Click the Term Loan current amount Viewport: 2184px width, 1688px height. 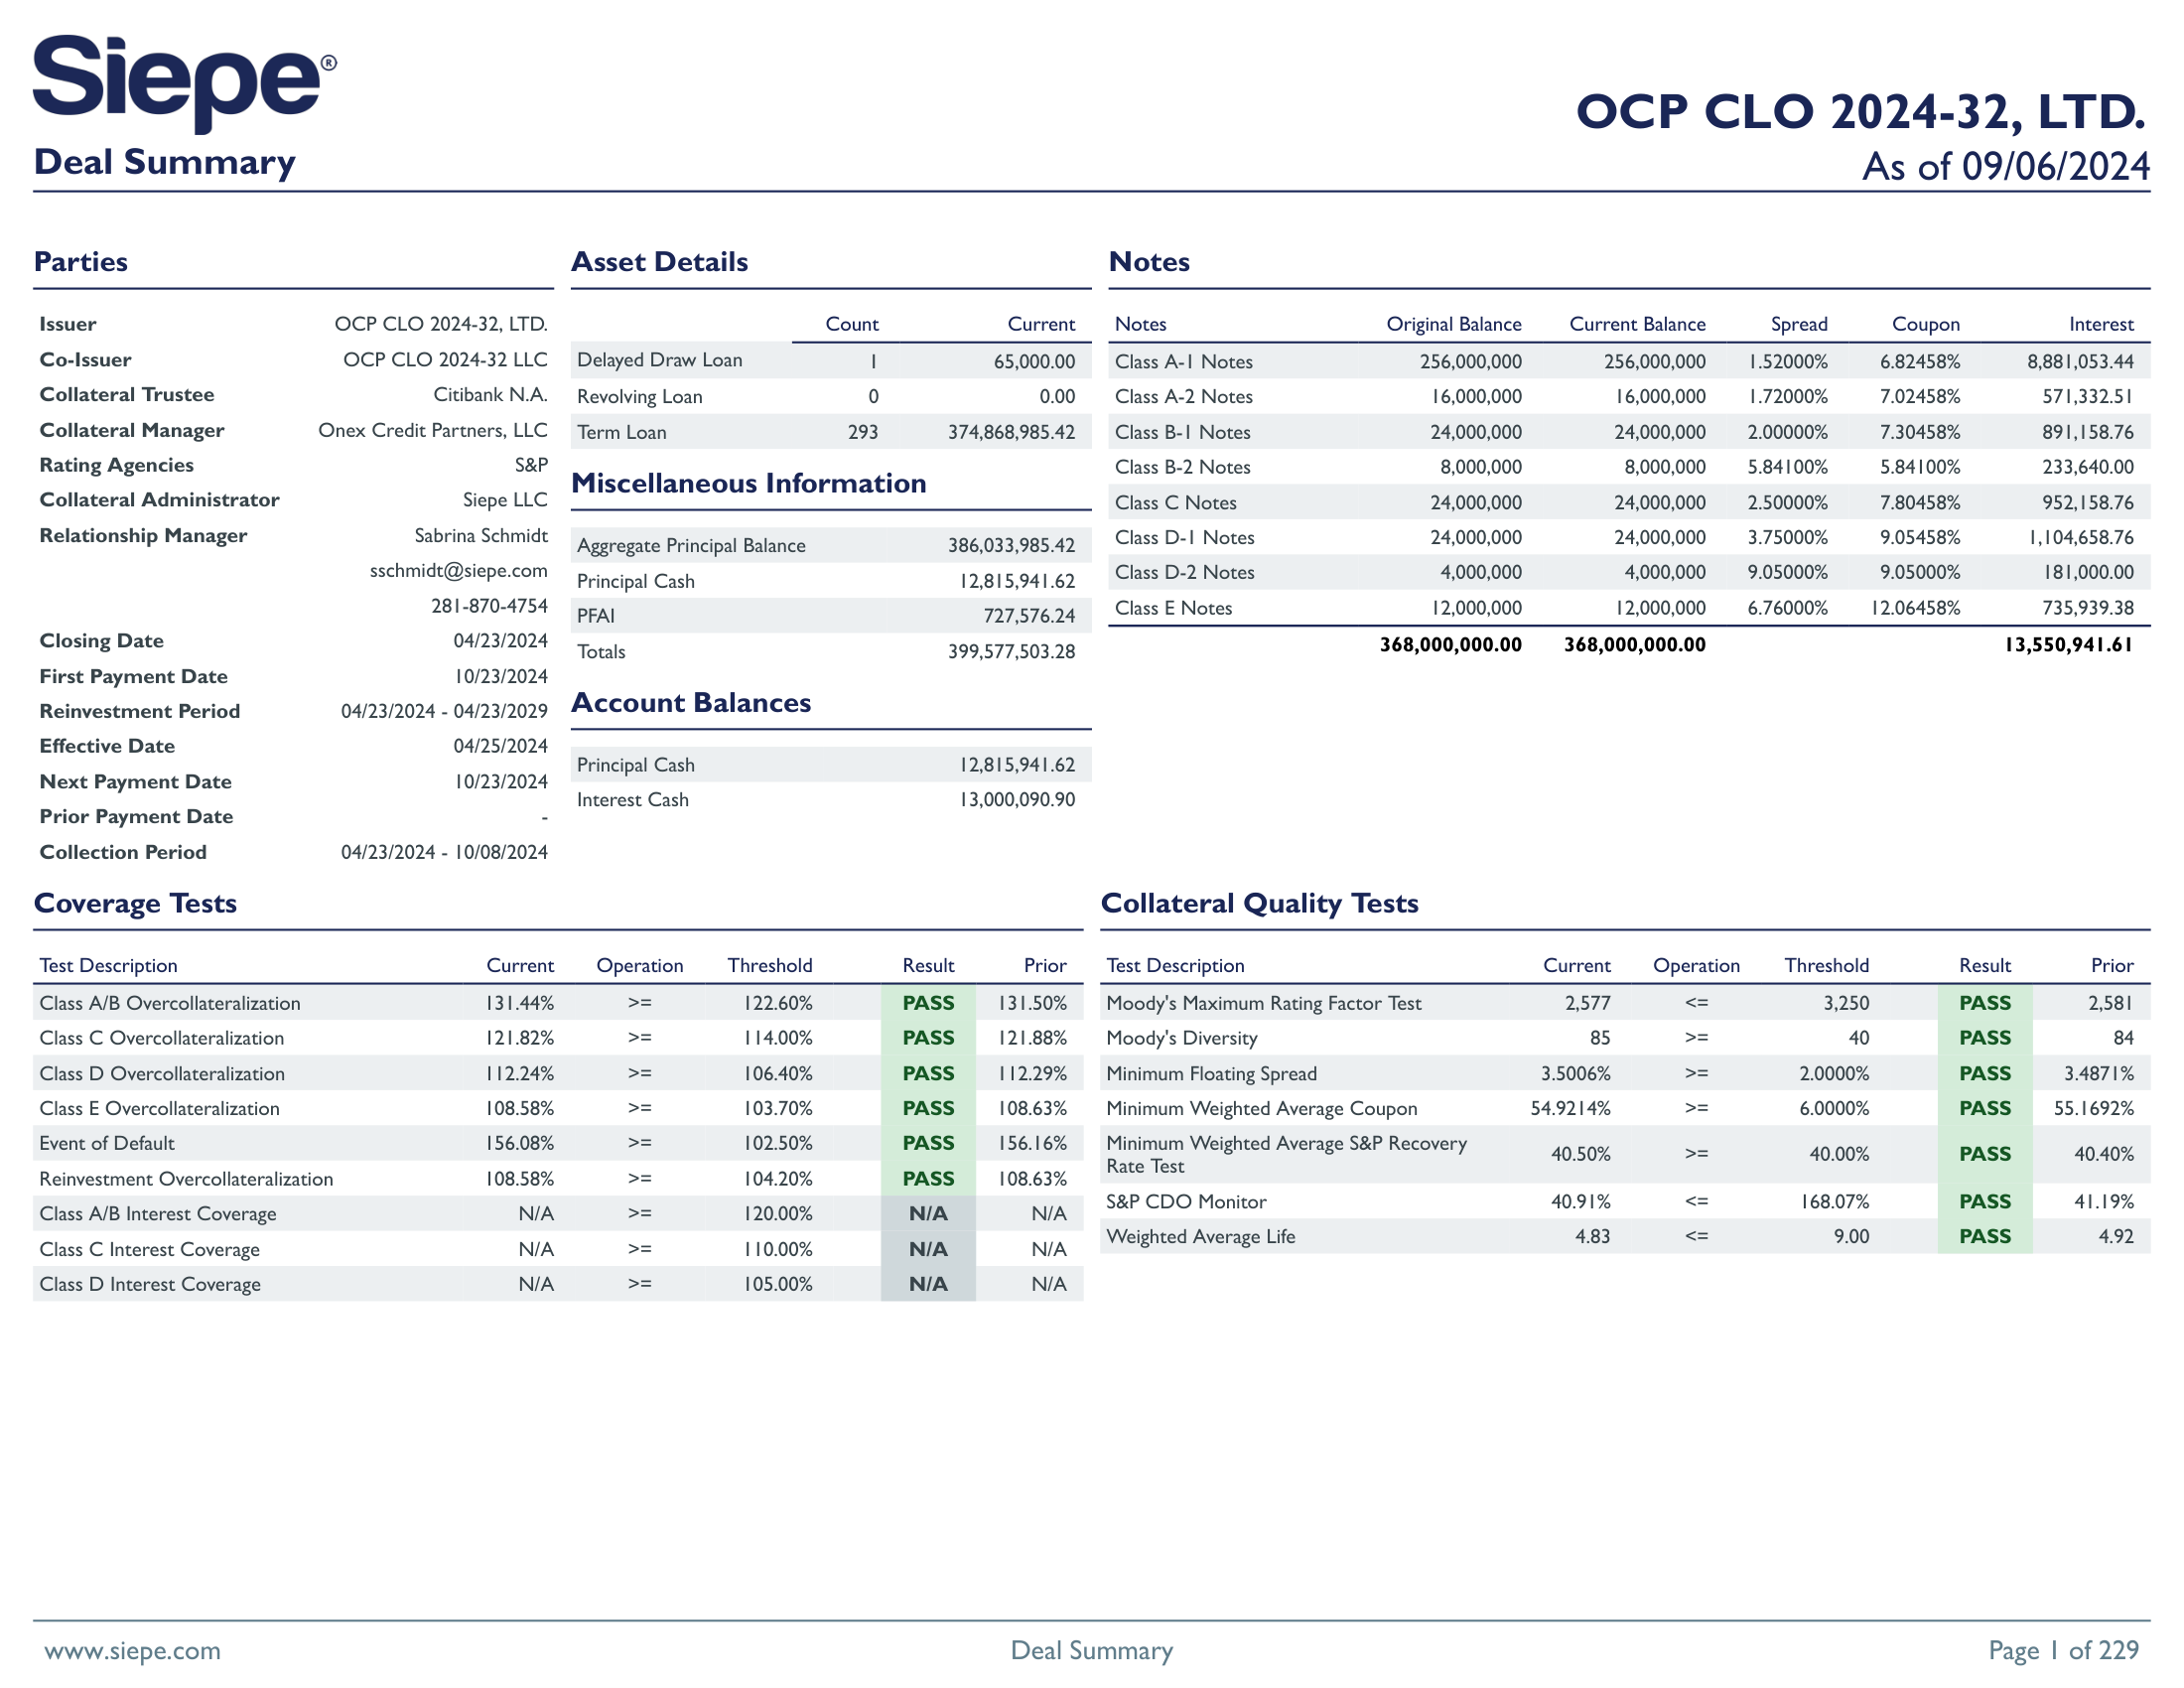coord(1011,432)
